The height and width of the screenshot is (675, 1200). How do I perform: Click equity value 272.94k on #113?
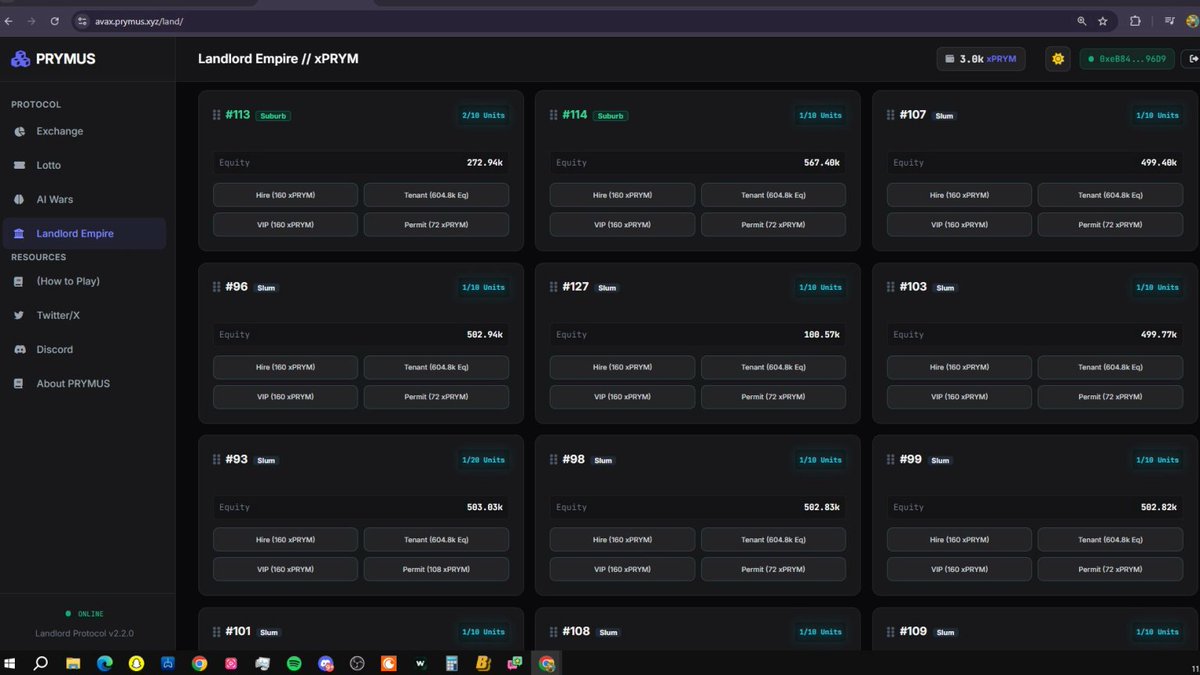[x=485, y=163]
